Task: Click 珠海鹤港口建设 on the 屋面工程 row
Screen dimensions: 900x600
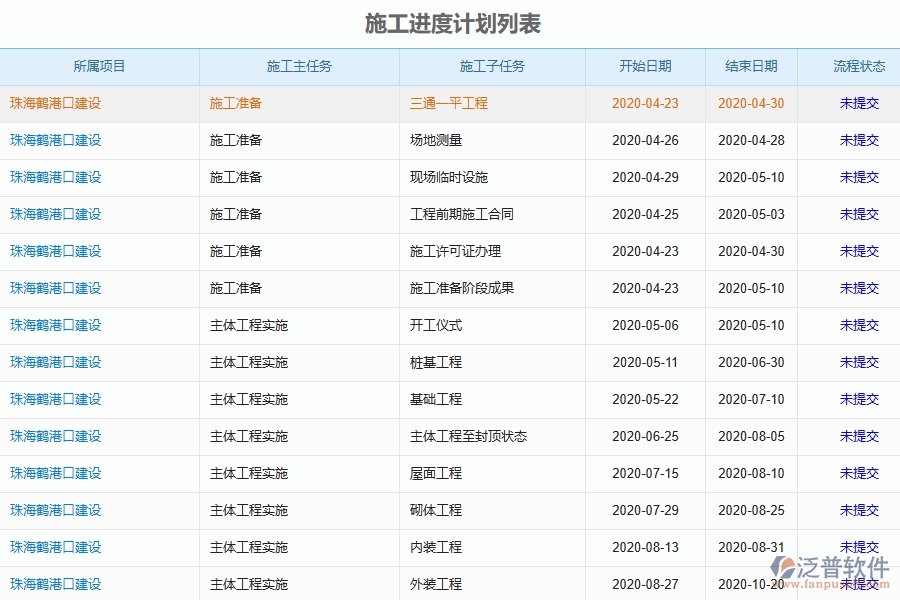Action: pos(57,473)
